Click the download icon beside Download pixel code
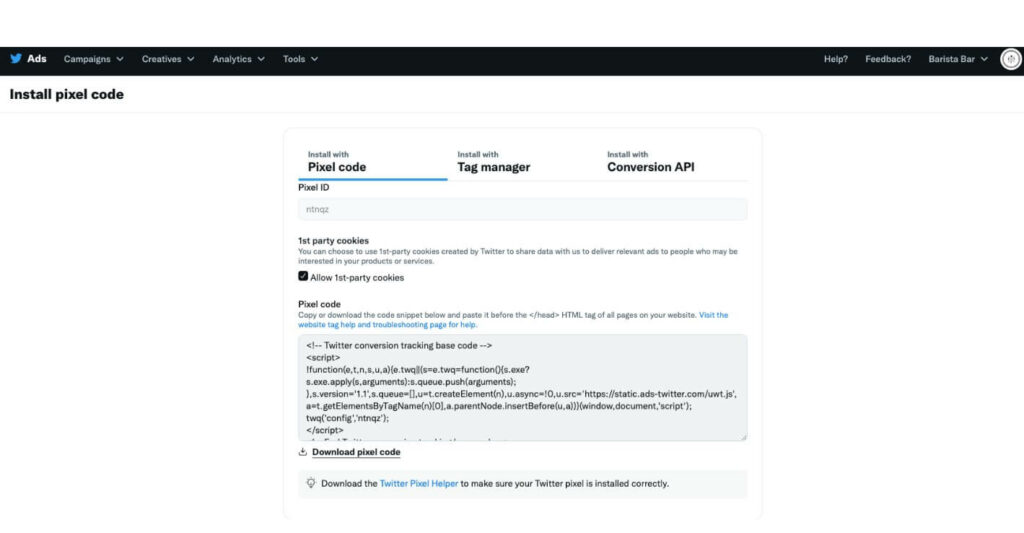 (x=303, y=452)
